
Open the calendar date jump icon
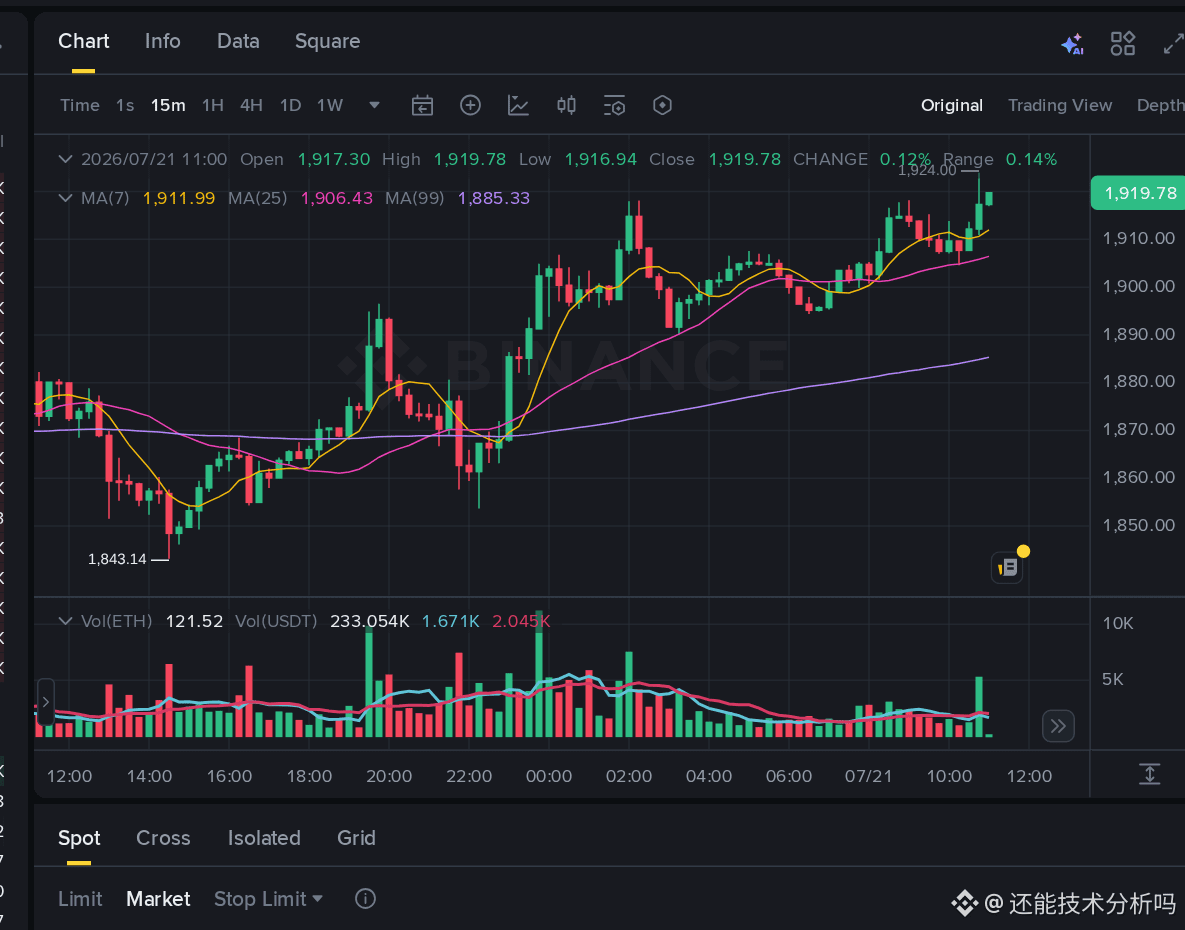pyautogui.click(x=422, y=105)
